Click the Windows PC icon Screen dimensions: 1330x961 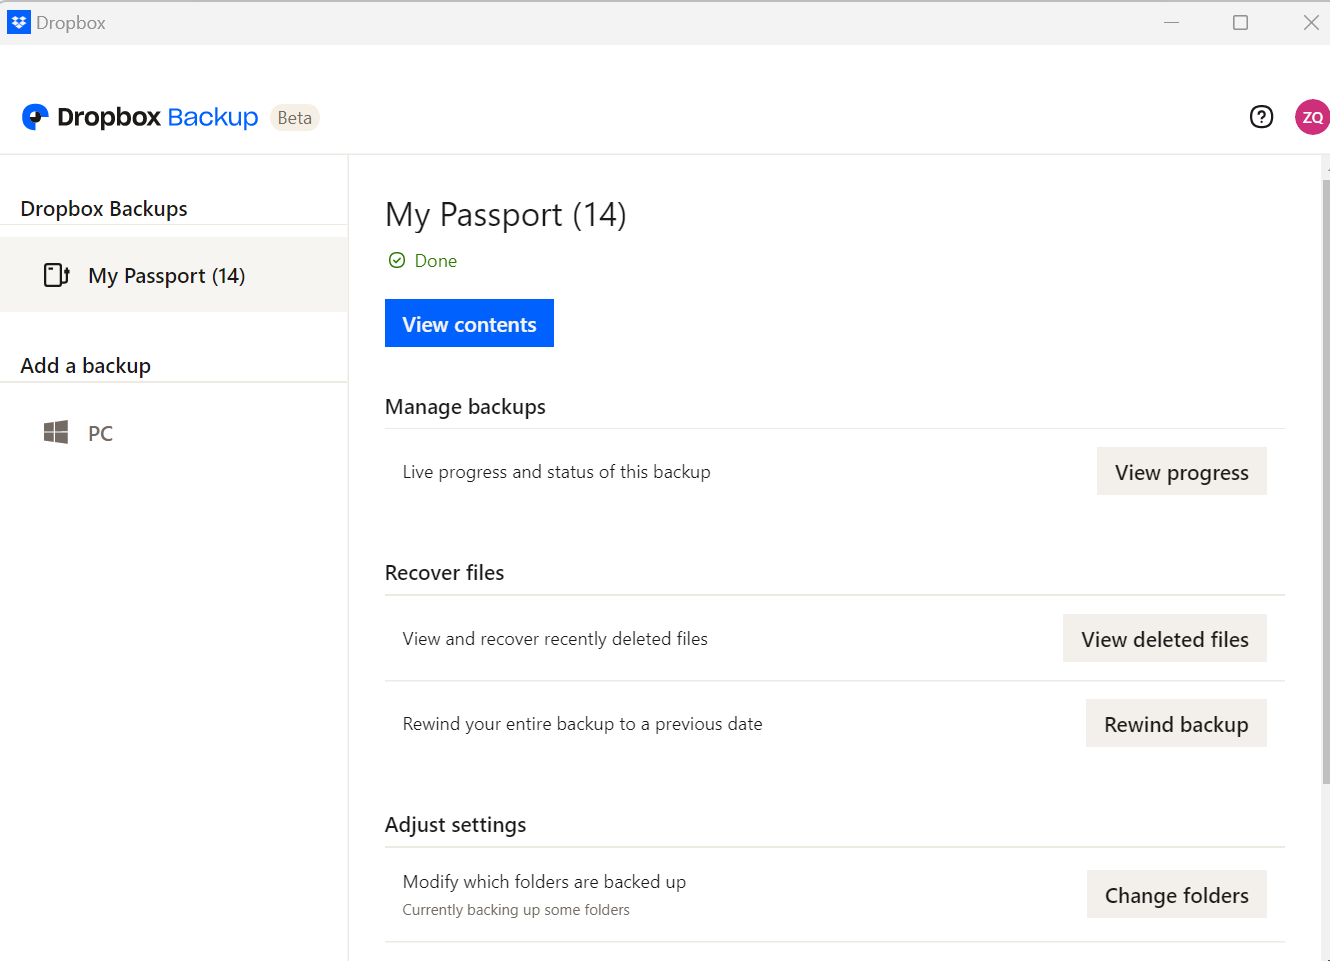click(x=56, y=432)
